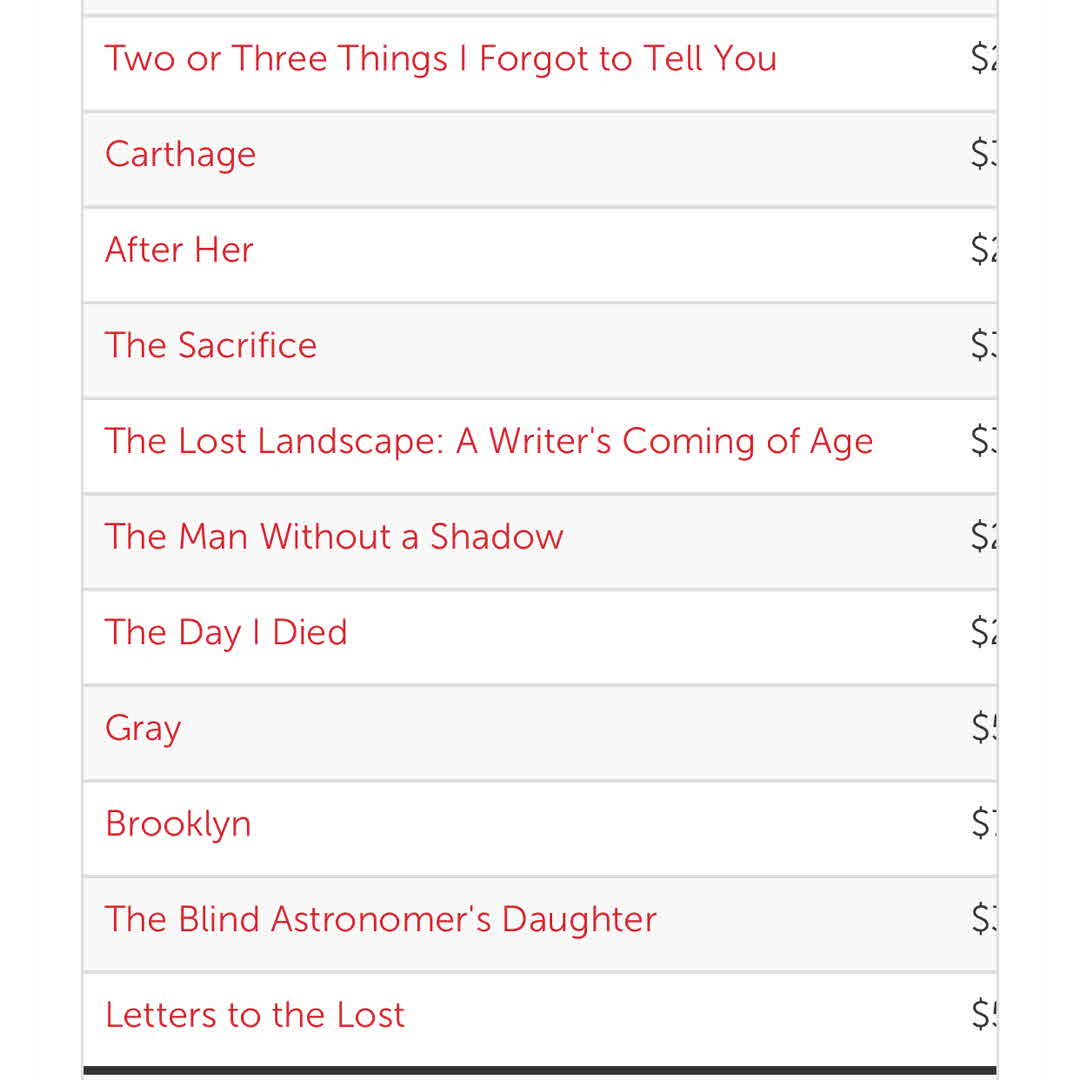Open The Day I Died book
Image resolution: width=1080 pixels, height=1080 pixels.
click(226, 633)
